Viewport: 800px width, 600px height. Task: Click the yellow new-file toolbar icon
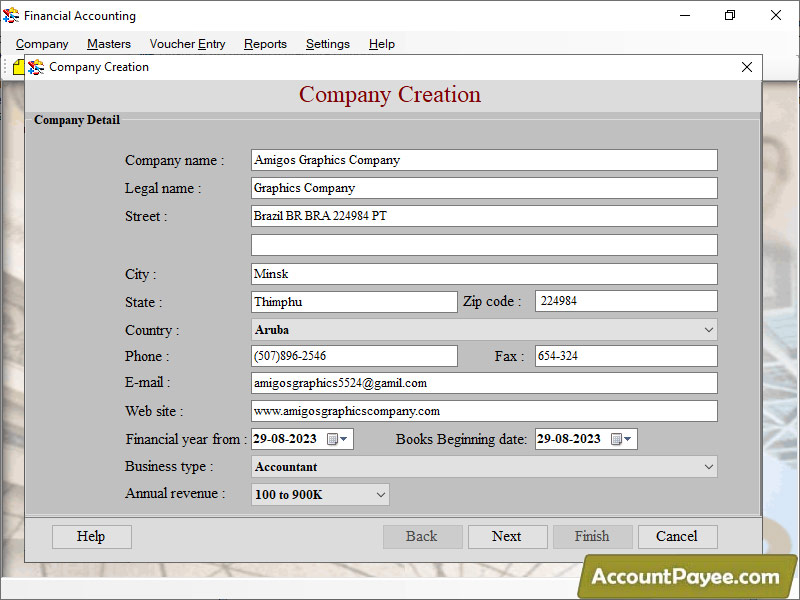click(x=18, y=66)
